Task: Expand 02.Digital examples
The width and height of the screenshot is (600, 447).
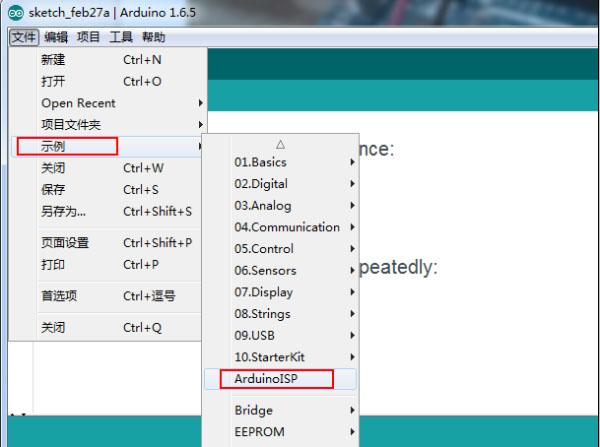Action: click(x=280, y=184)
